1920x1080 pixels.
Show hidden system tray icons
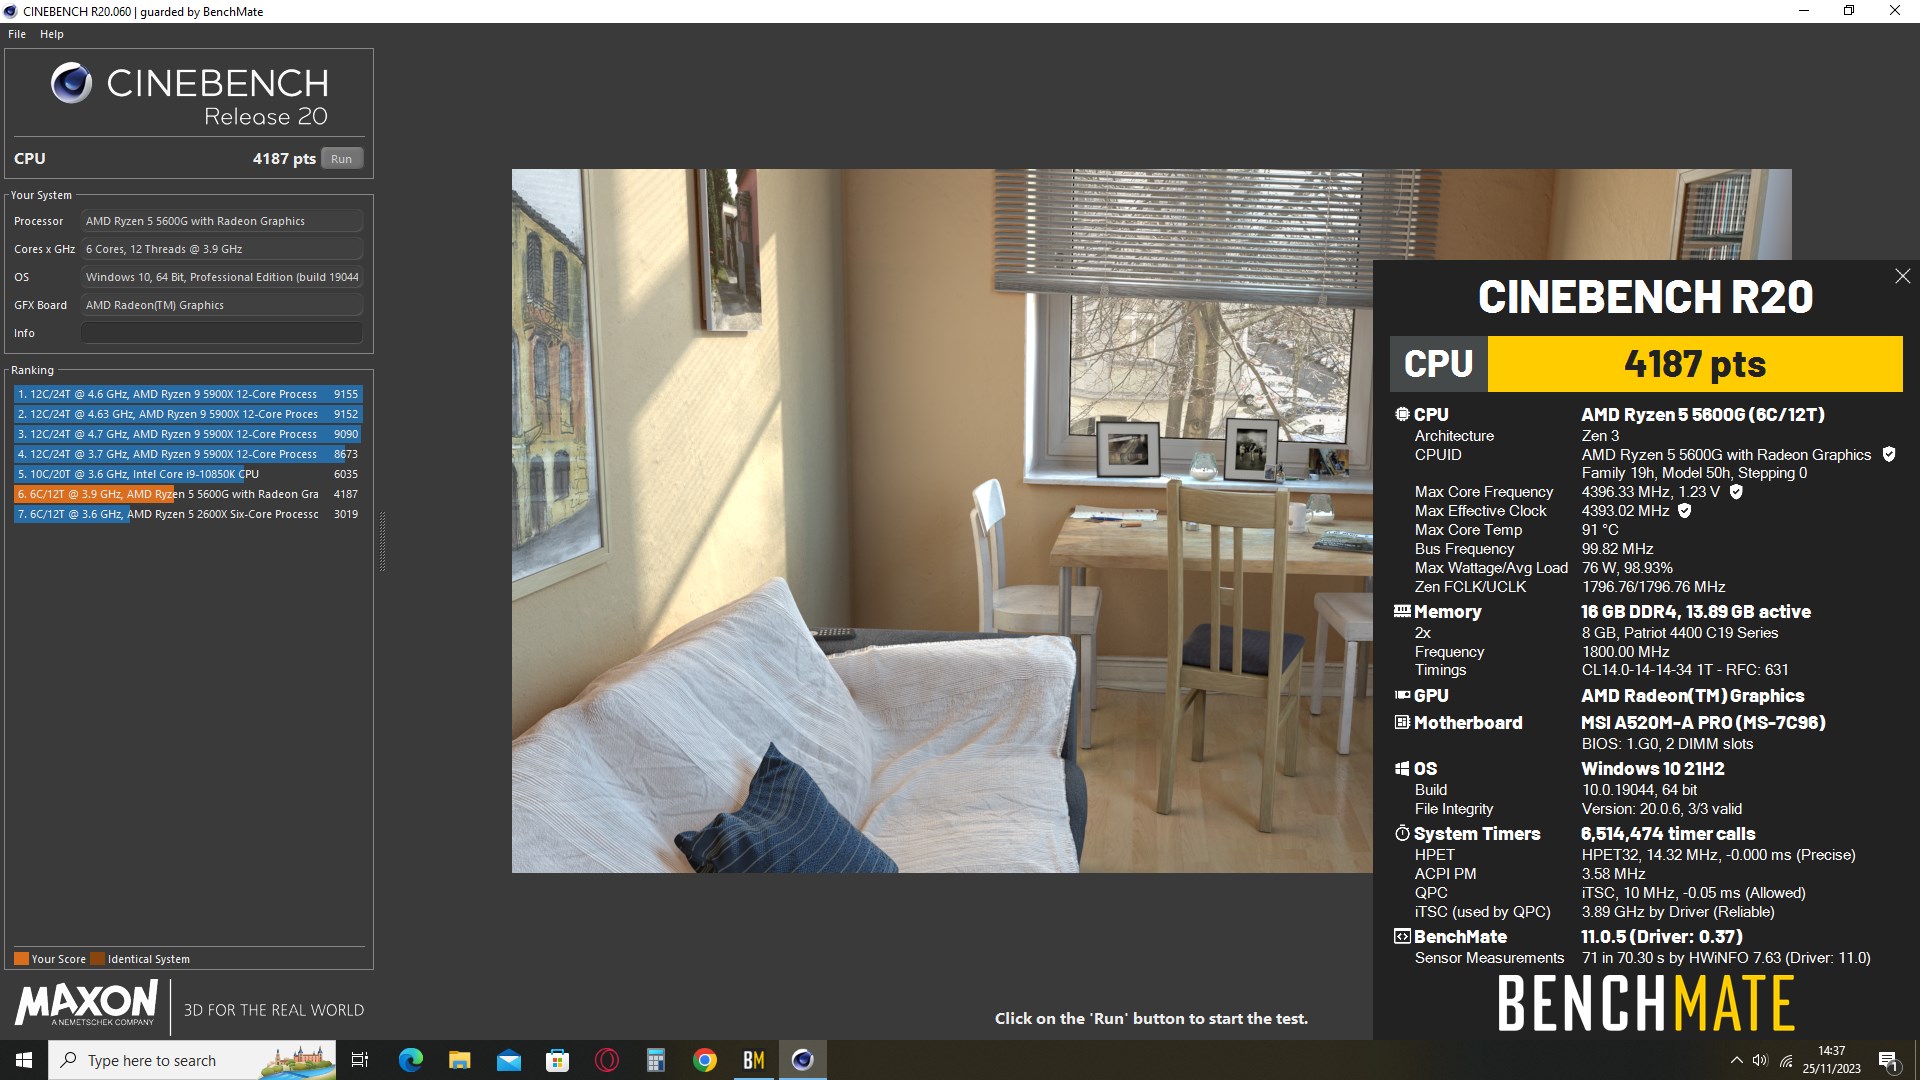(x=1736, y=1060)
